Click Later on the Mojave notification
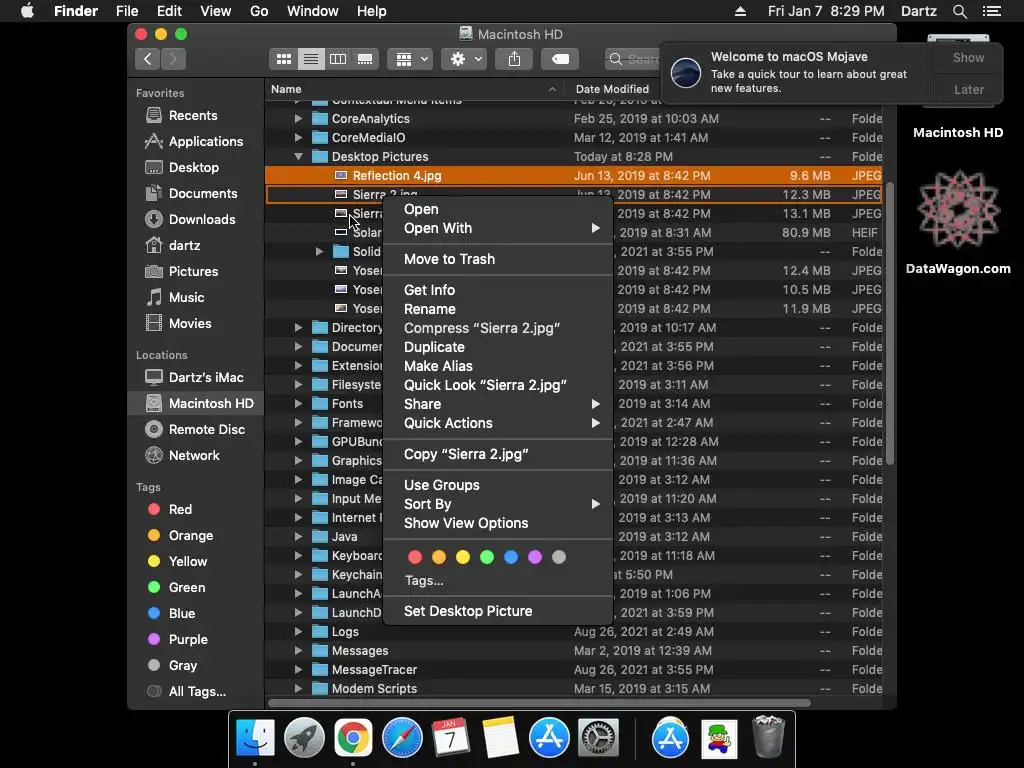 click(x=968, y=90)
